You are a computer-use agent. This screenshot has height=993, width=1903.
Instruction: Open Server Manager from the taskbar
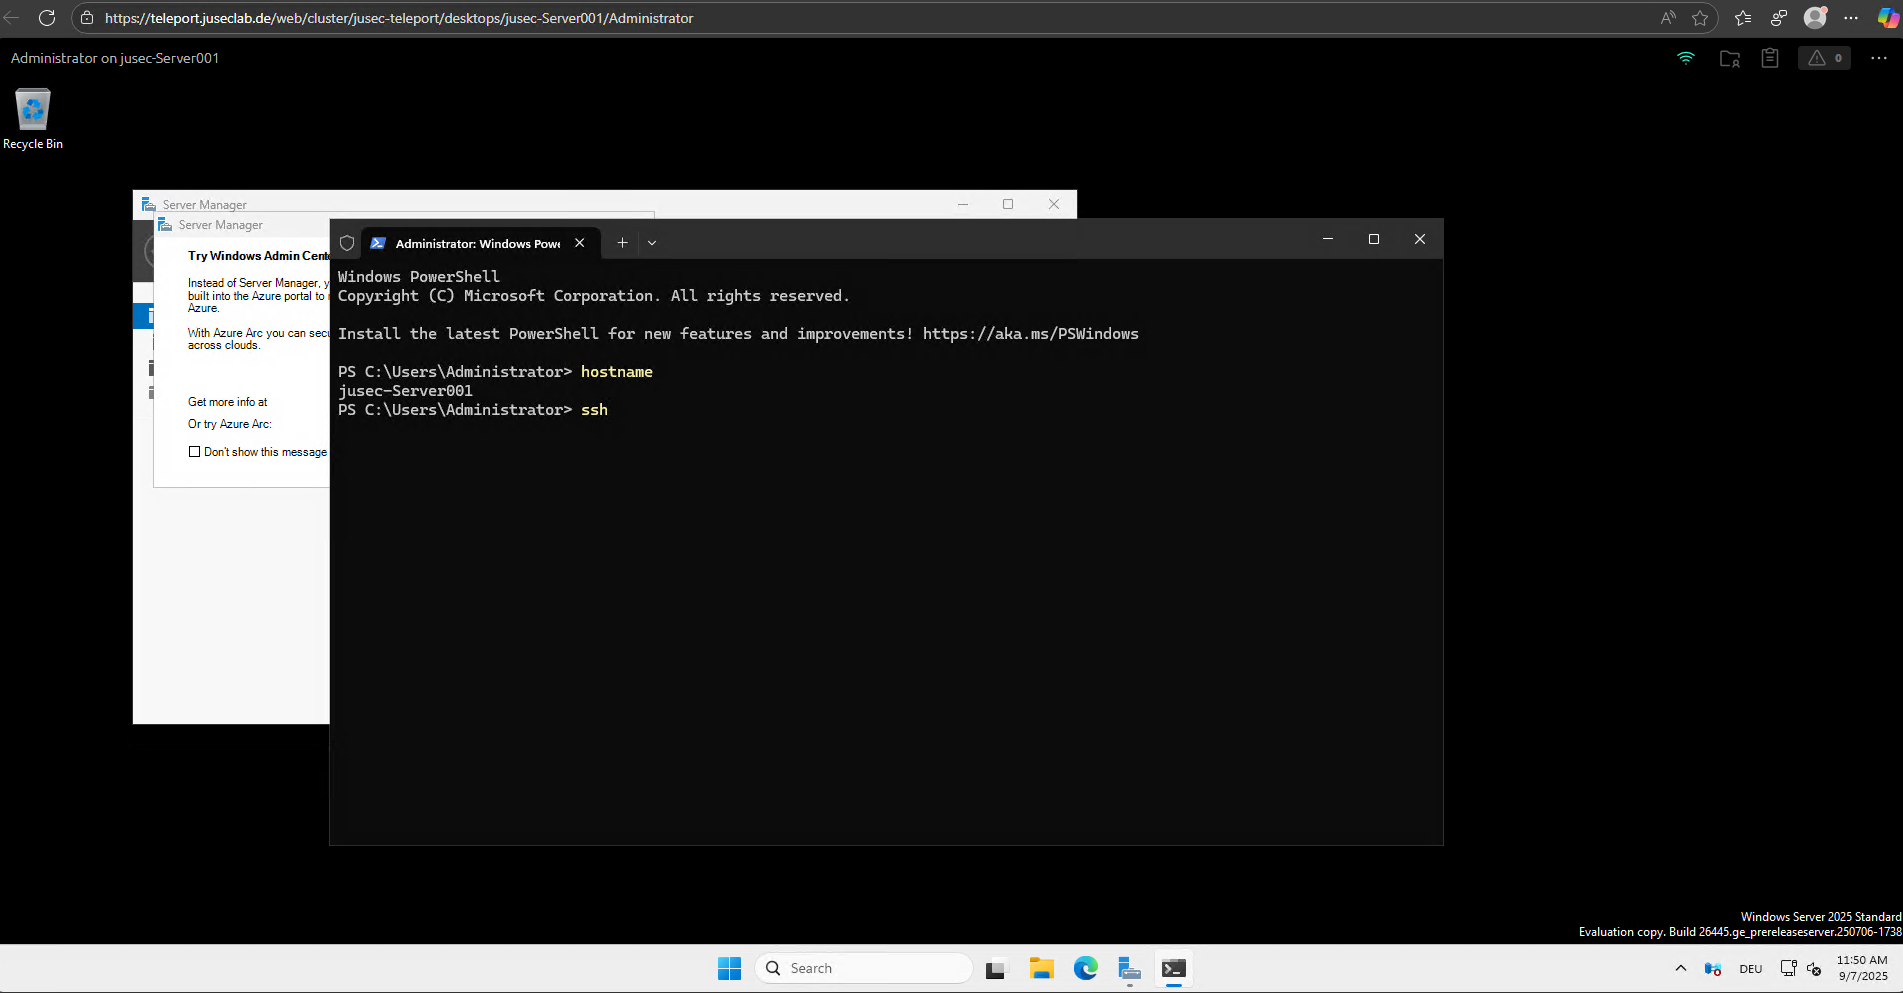point(1129,968)
